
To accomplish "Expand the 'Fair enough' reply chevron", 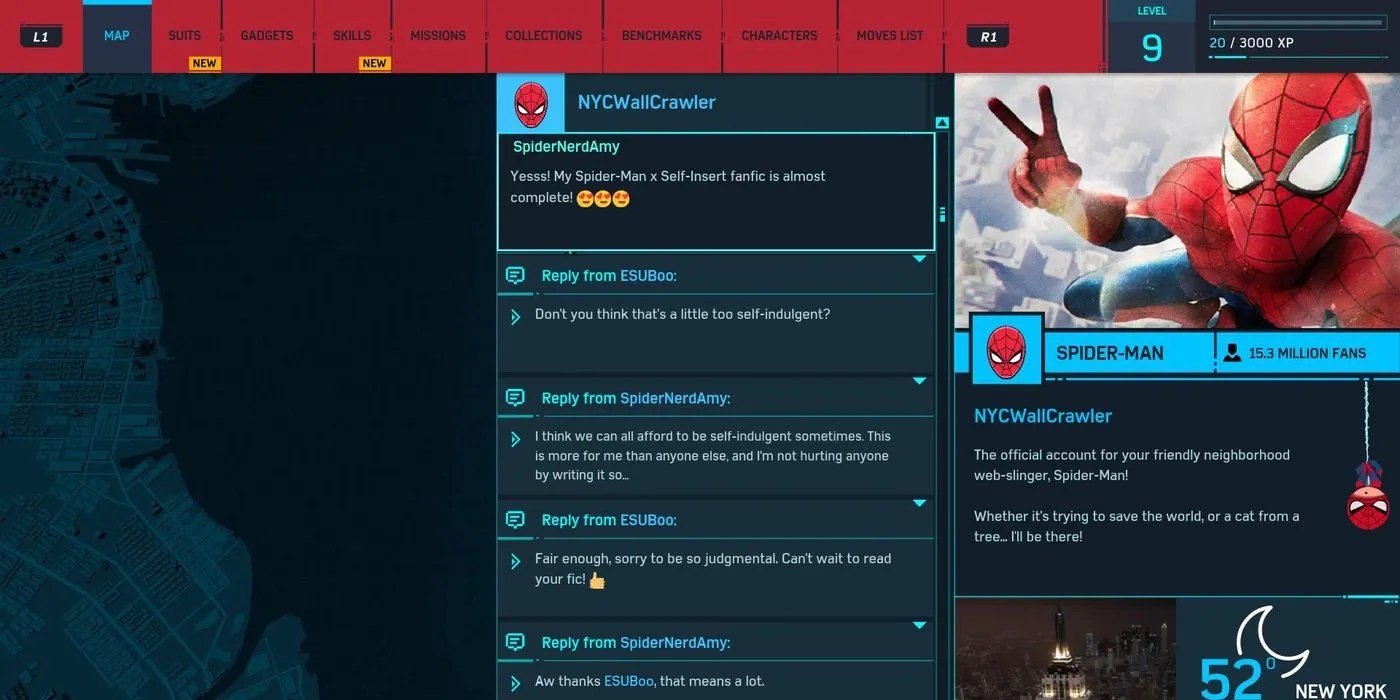I will (x=515, y=561).
